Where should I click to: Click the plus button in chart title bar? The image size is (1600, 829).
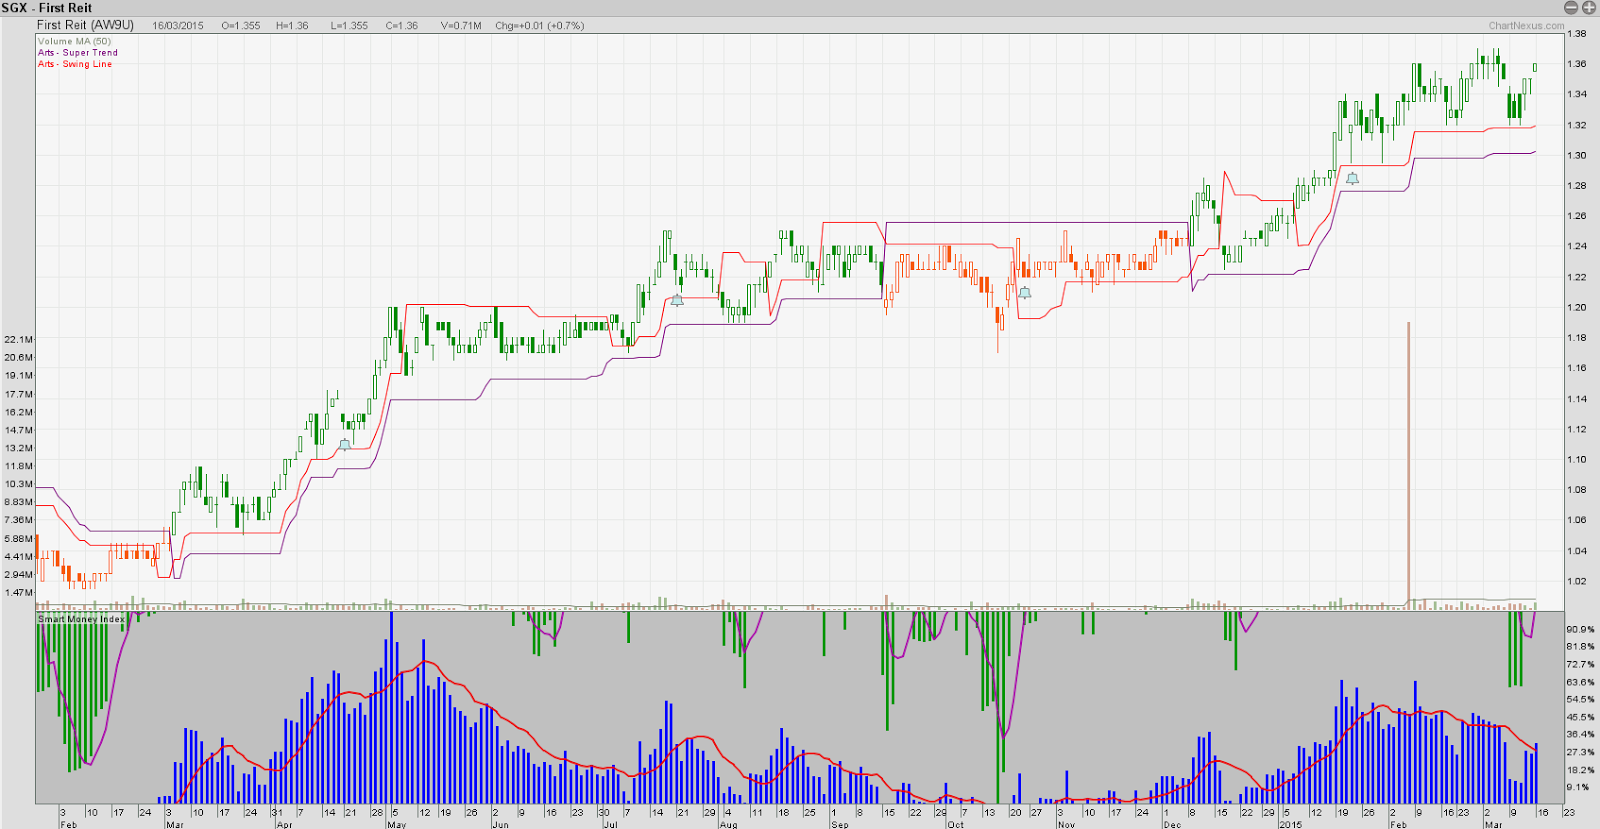pos(1587,8)
